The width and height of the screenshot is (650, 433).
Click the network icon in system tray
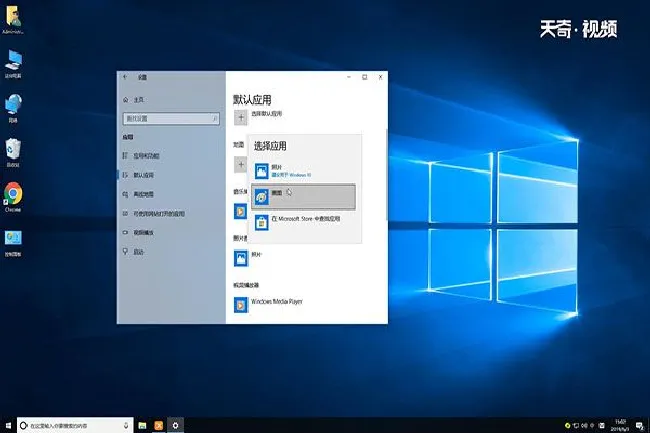576,426
